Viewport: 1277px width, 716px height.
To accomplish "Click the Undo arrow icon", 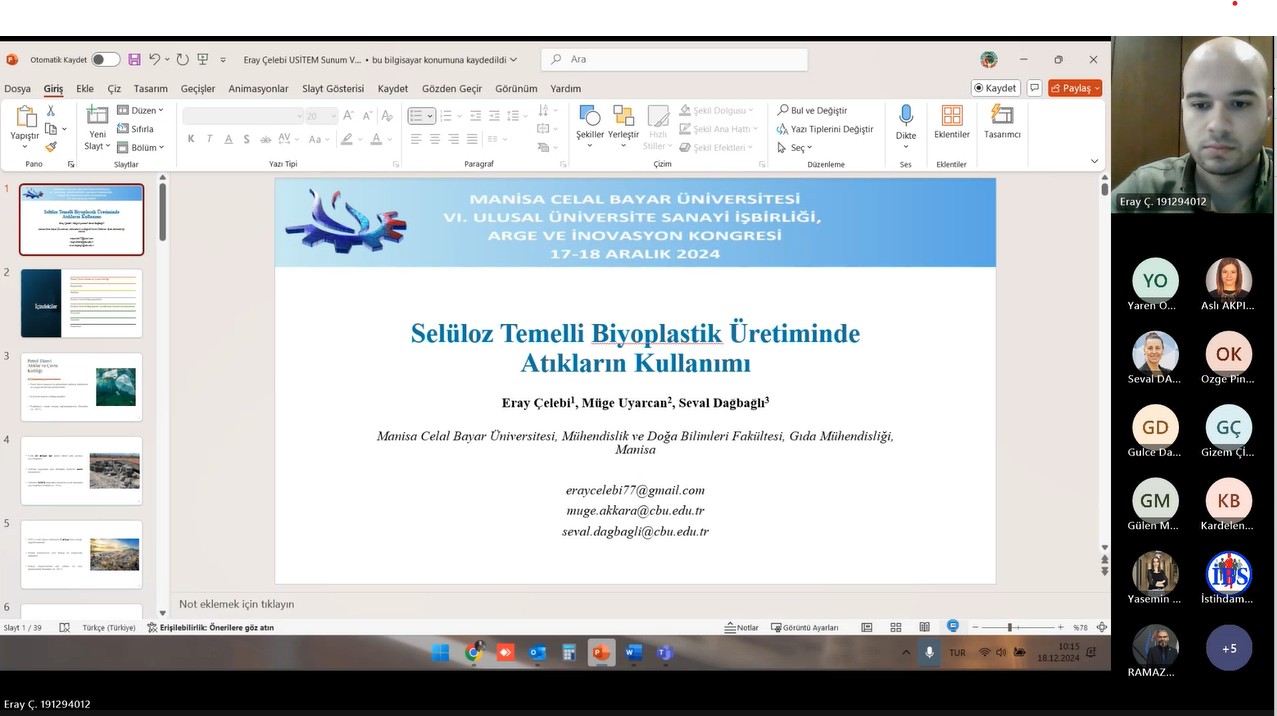I will coord(155,60).
